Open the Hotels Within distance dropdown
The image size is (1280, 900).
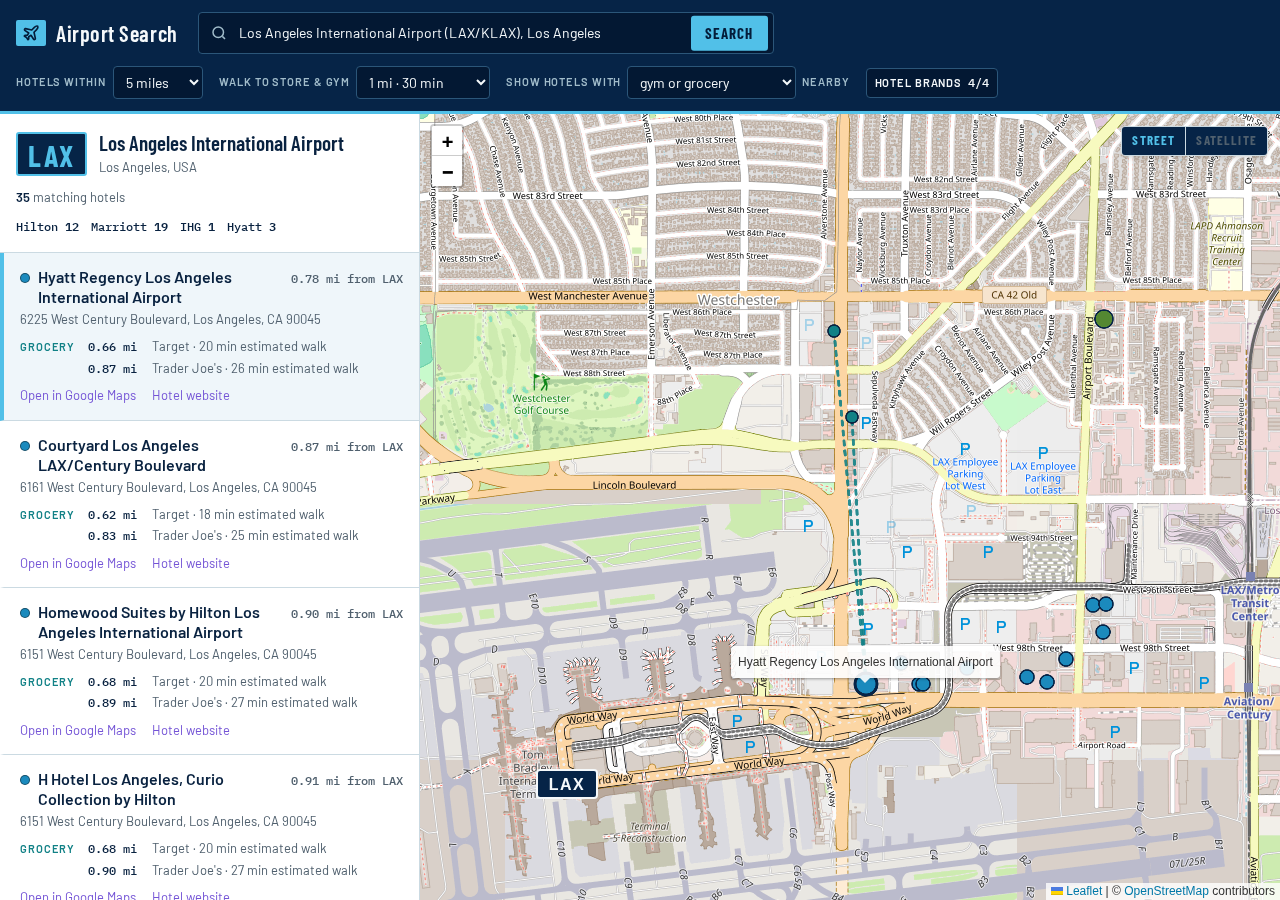(x=158, y=82)
